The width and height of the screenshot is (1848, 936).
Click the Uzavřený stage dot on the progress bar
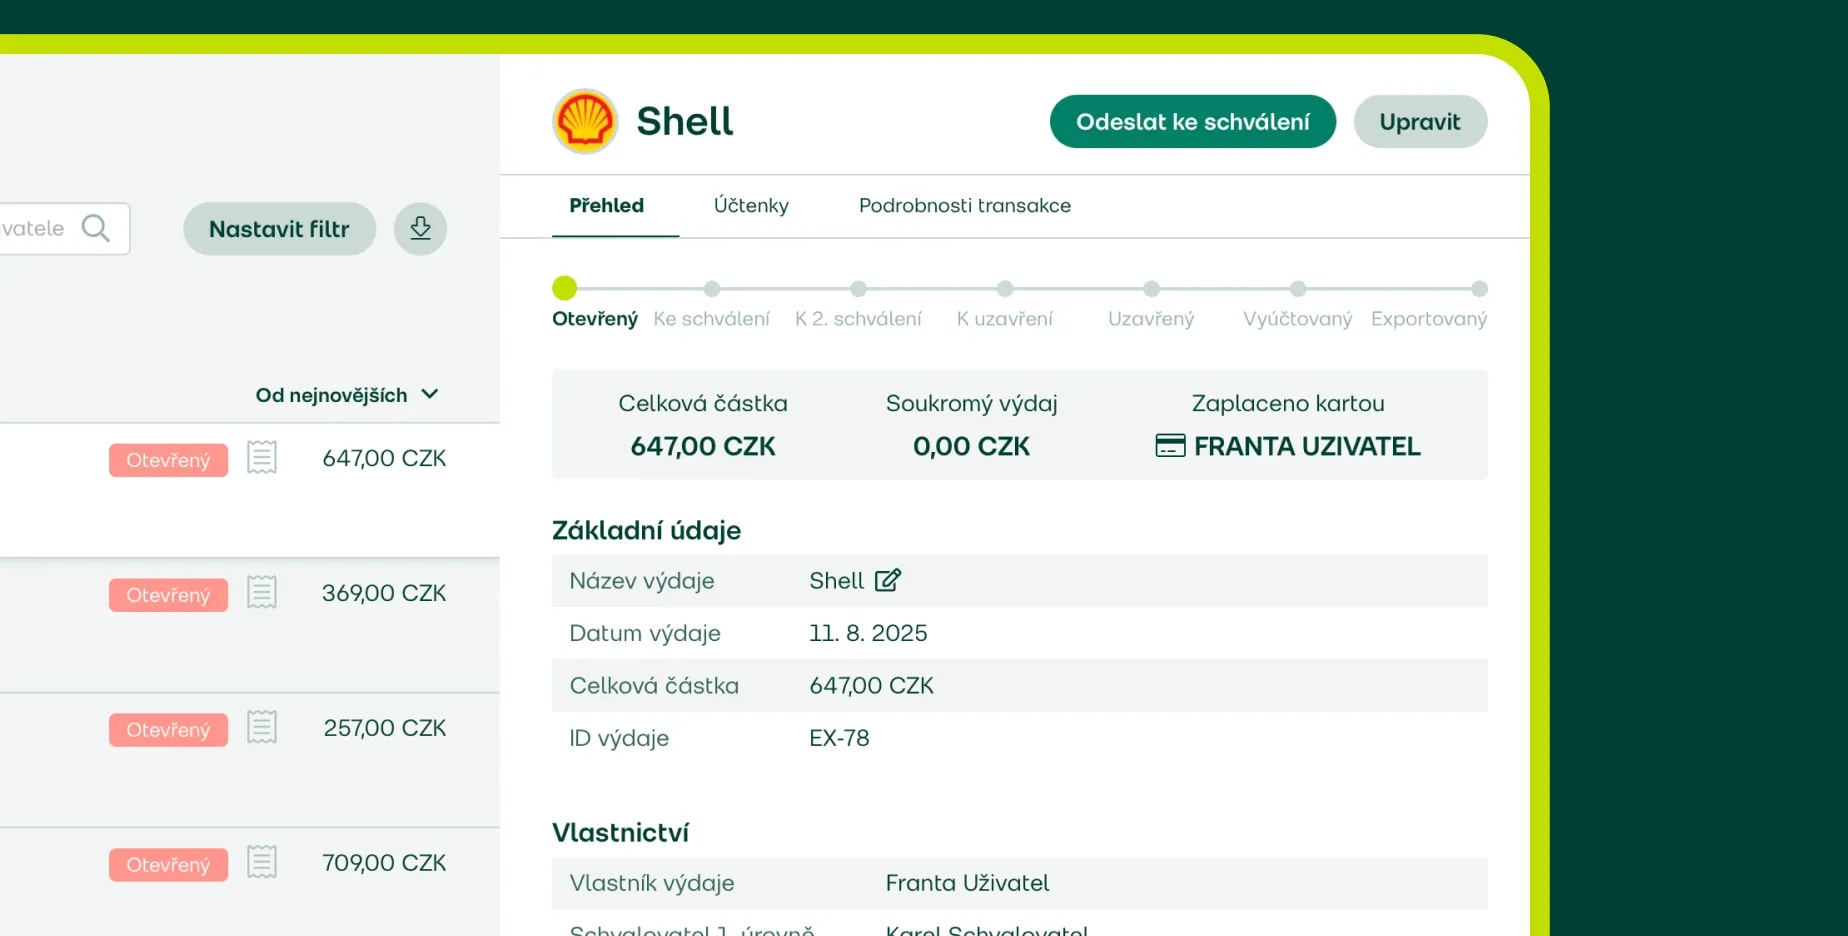click(x=1151, y=289)
